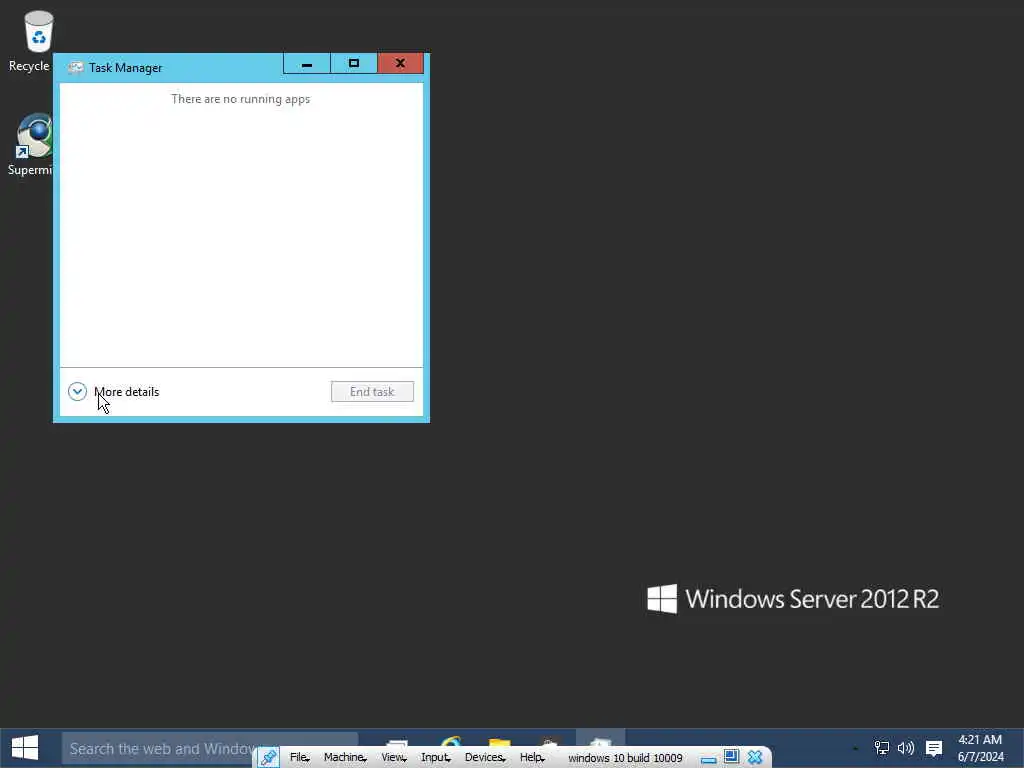Open the Windows Start menu
The height and width of the screenshot is (768, 1024).
pyautogui.click(x=25, y=748)
